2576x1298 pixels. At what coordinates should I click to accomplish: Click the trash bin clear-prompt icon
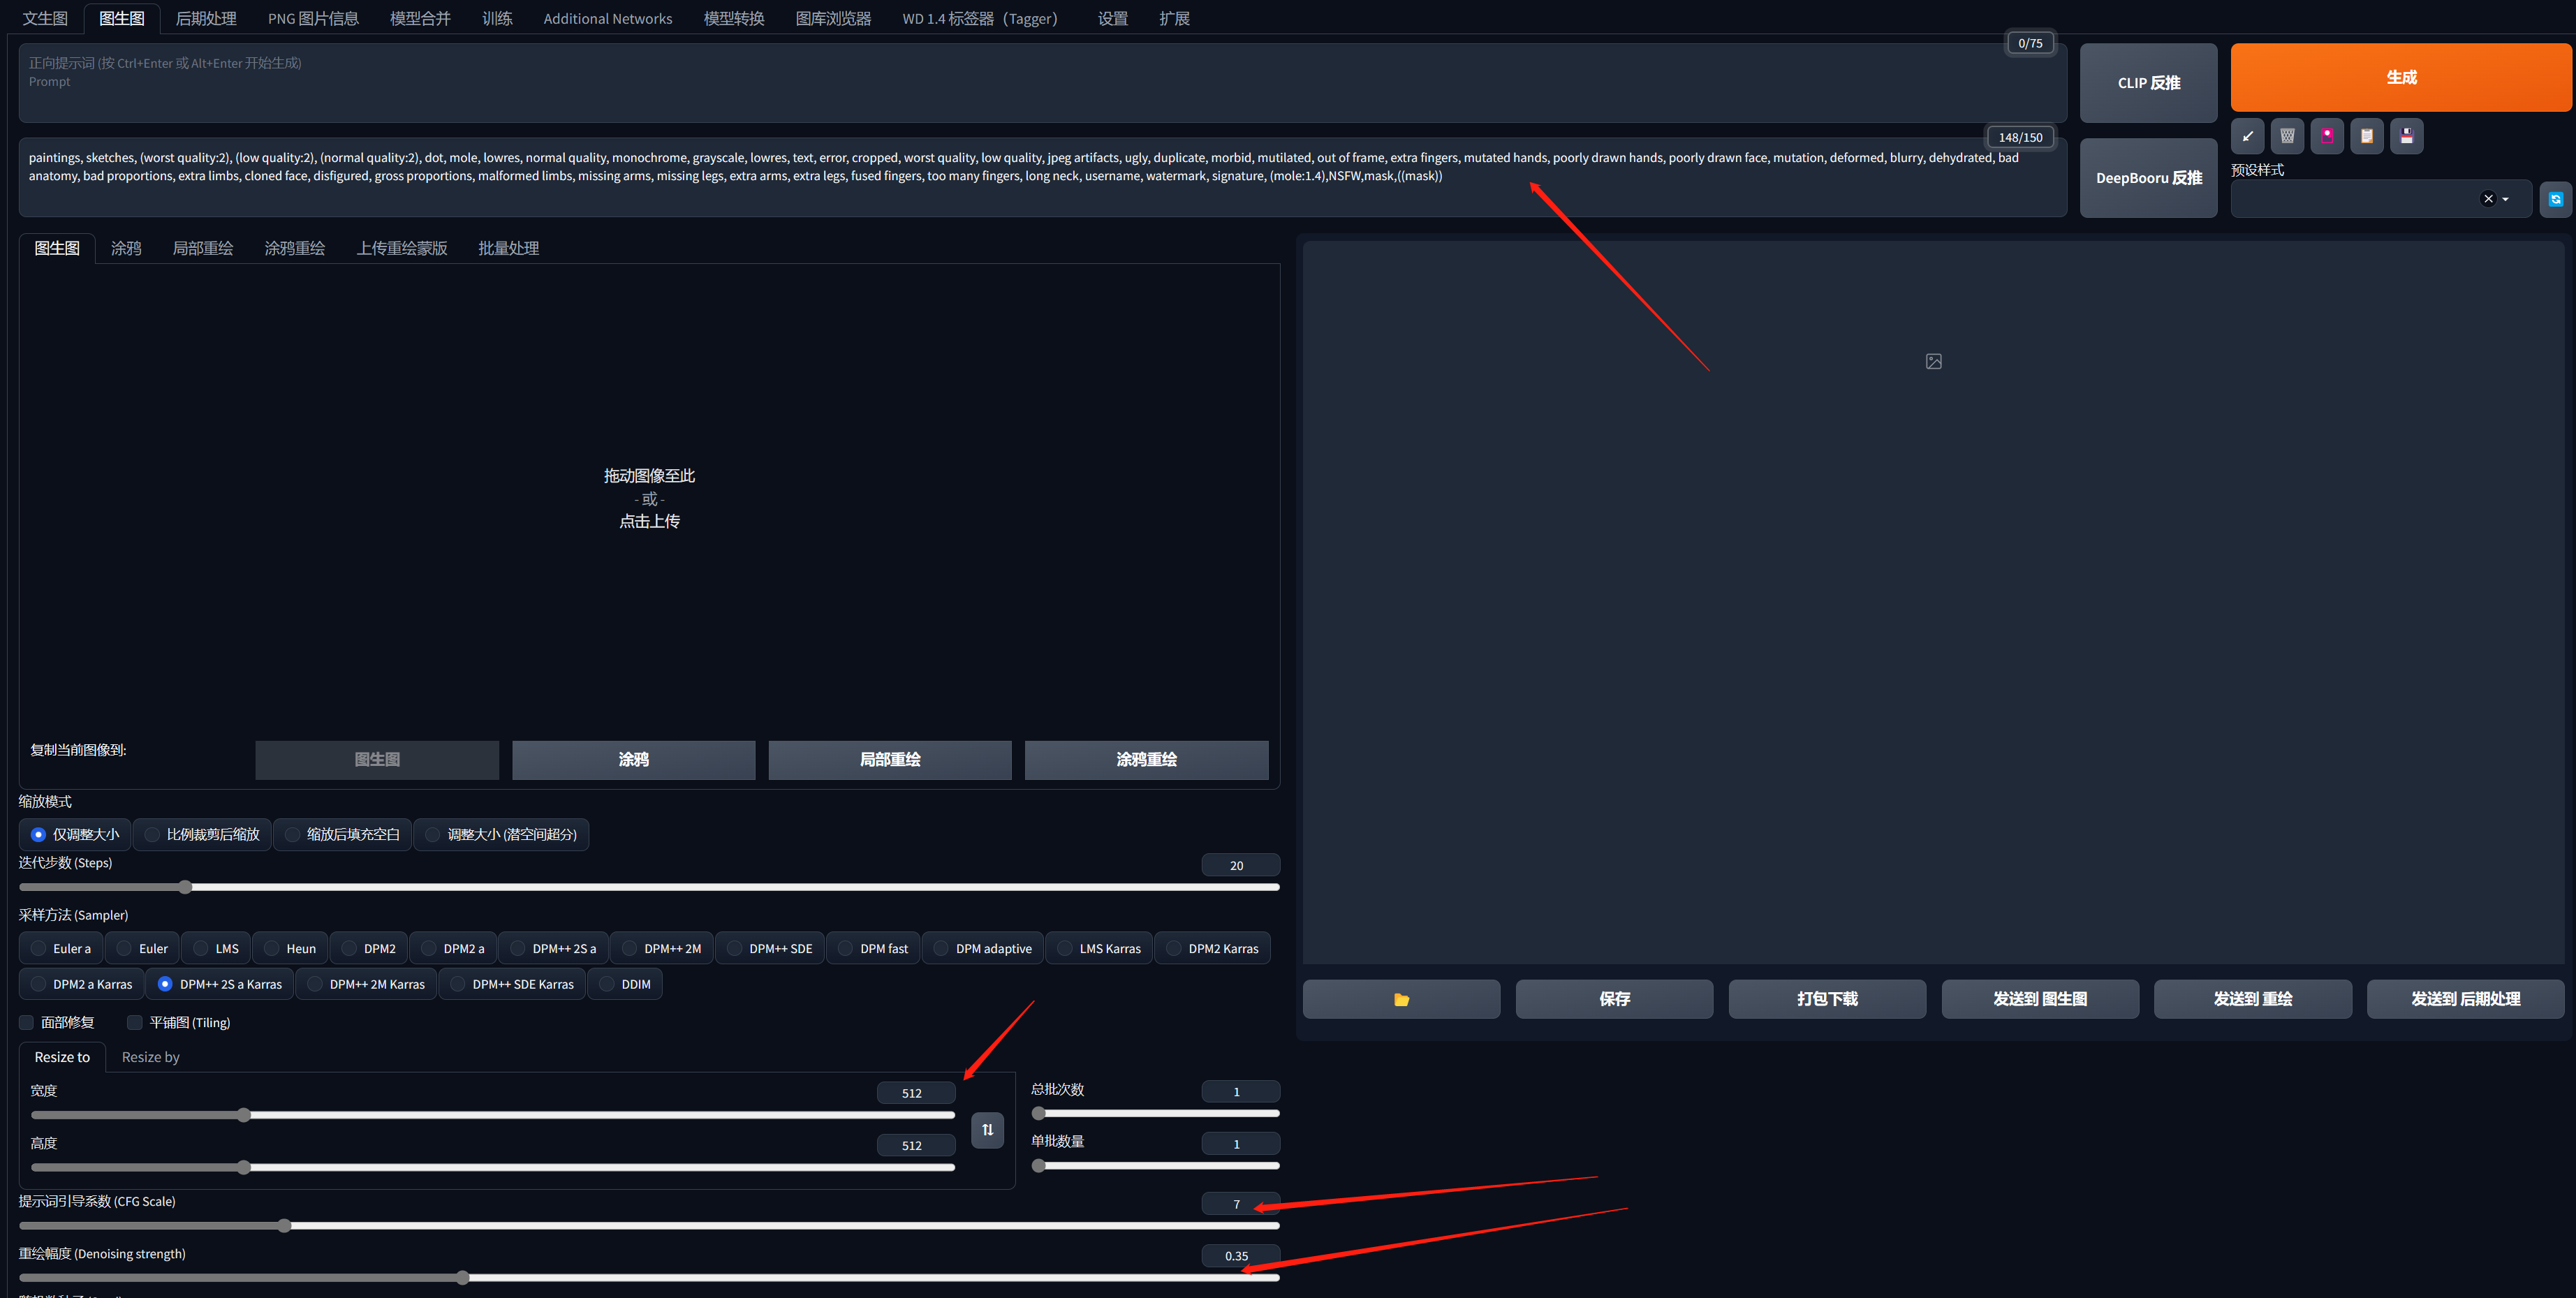point(2287,136)
